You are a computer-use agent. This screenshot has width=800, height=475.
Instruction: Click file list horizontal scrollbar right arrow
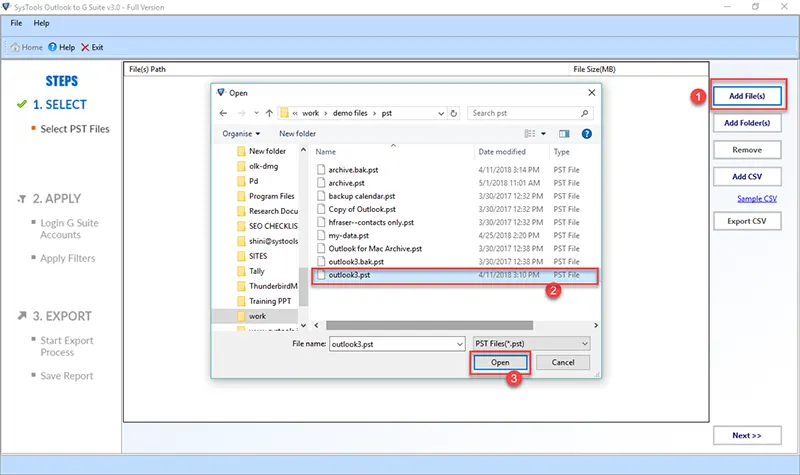(x=595, y=326)
